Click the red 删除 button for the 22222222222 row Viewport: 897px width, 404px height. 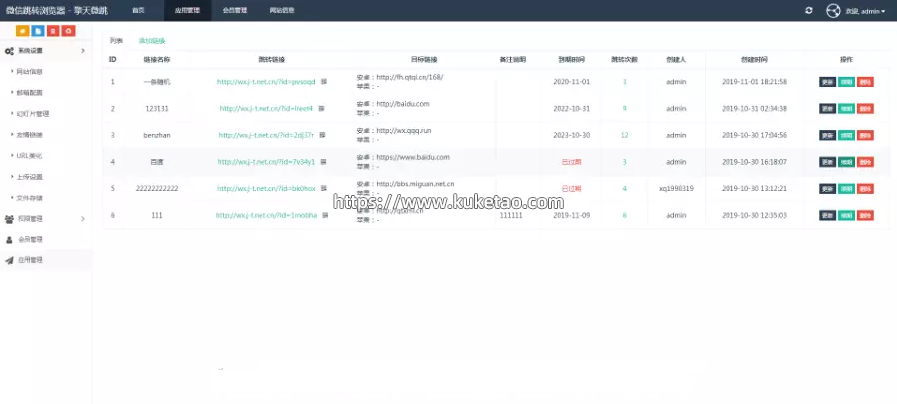(x=865, y=188)
